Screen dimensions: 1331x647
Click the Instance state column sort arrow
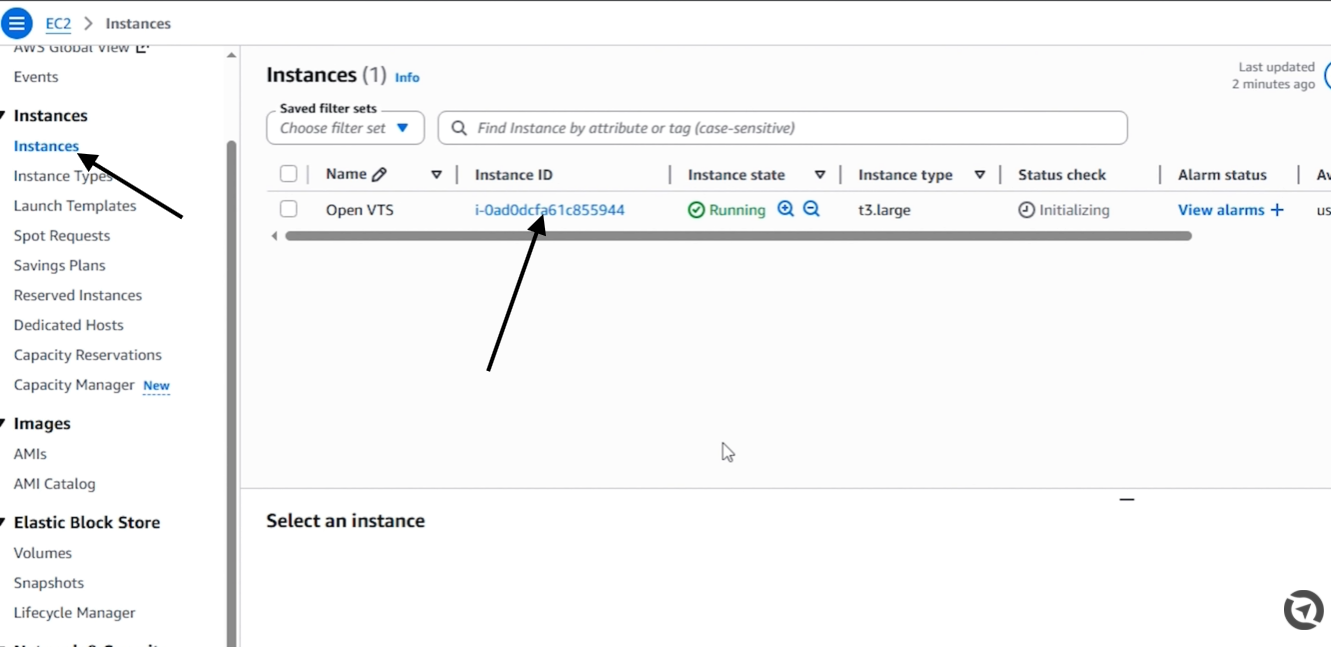click(820, 175)
